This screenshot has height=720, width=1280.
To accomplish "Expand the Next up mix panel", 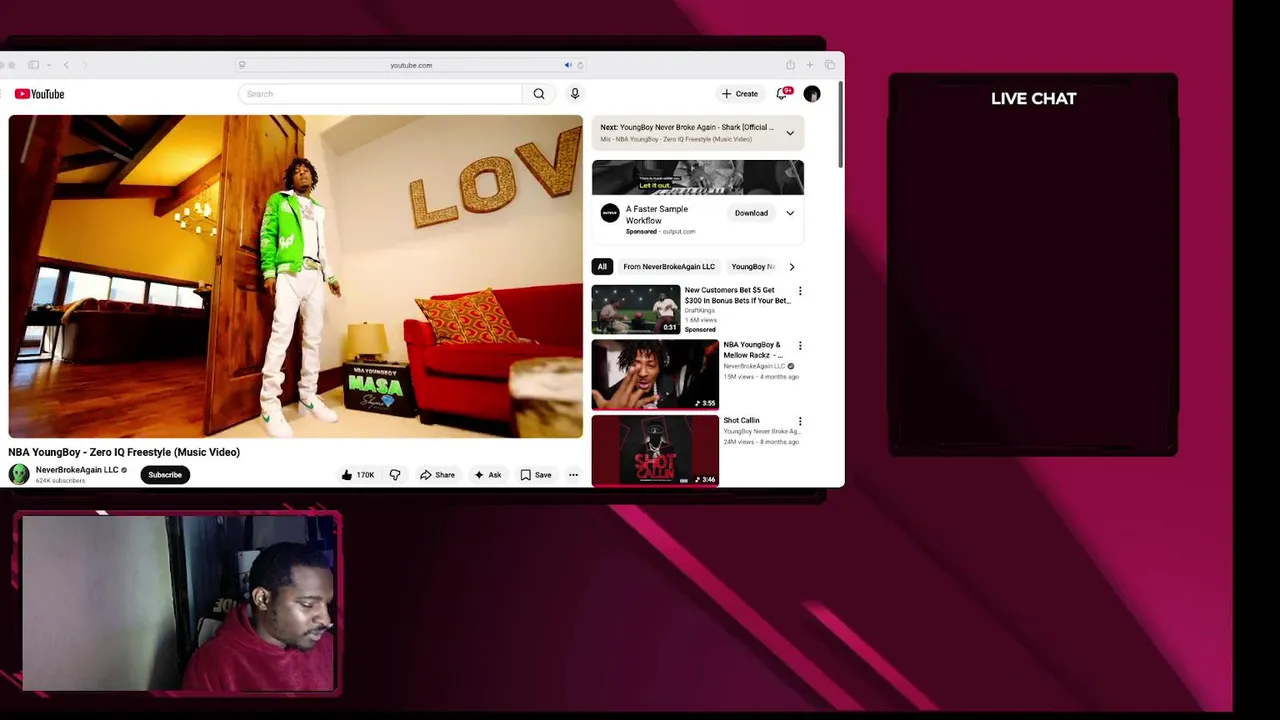I will [x=790, y=133].
